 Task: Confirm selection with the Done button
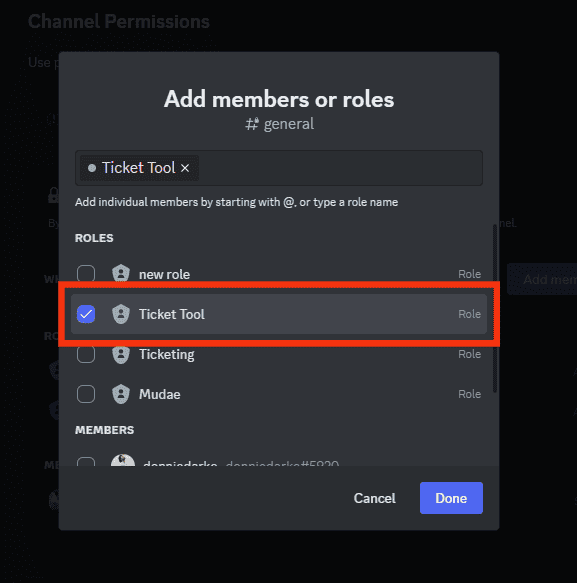coord(451,498)
